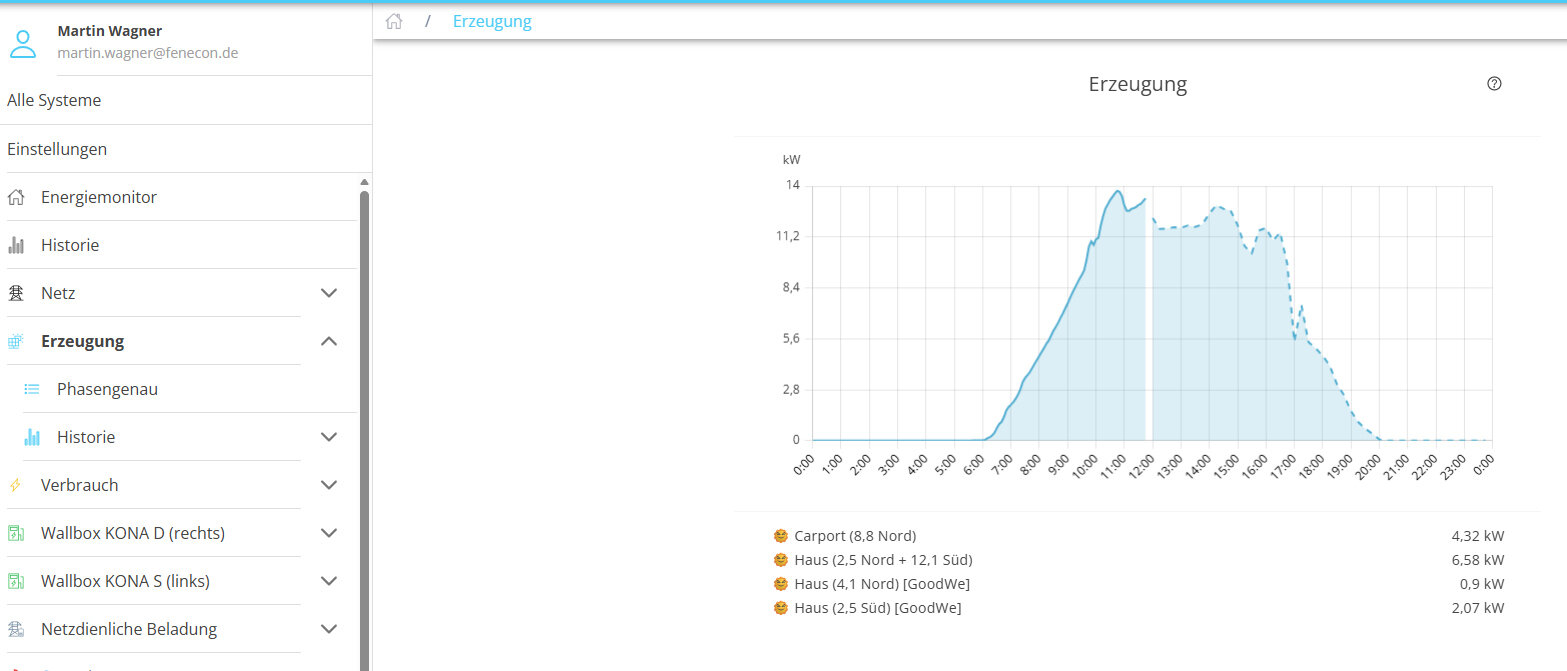Viewport: 1567px width, 671px height.
Task: Click the Energiemonitor house icon
Action: 16,197
